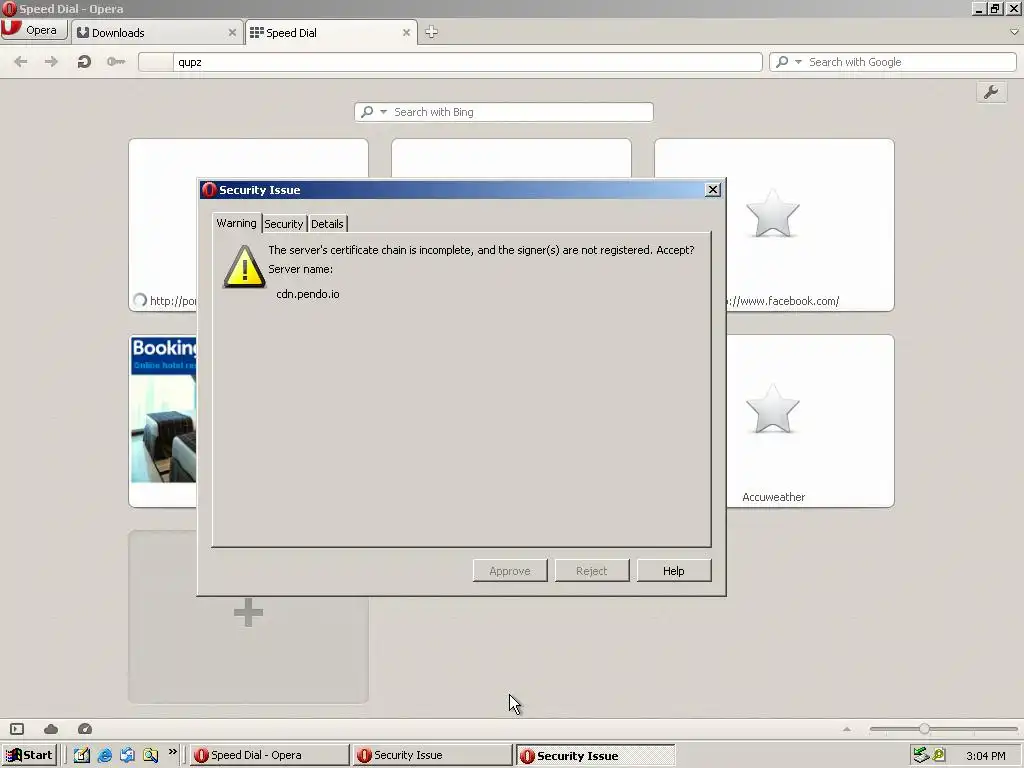Select first Security Issue taskbar button

click(432, 756)
